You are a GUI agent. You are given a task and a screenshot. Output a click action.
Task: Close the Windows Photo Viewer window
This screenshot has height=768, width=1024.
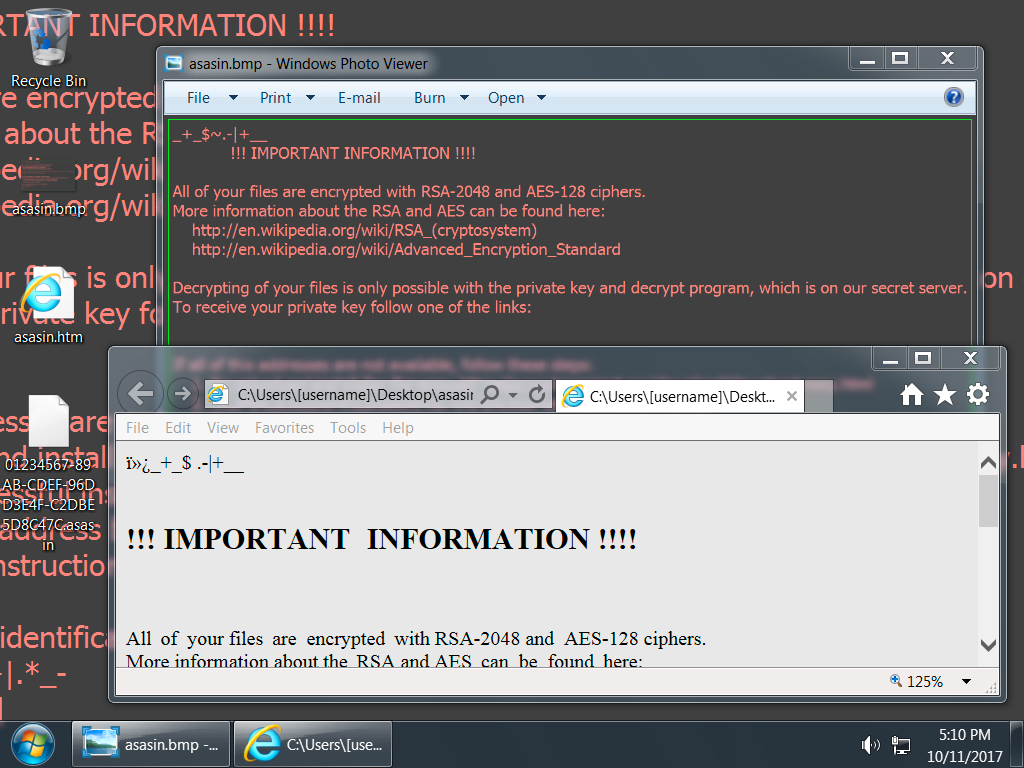[x=947, y=59]
